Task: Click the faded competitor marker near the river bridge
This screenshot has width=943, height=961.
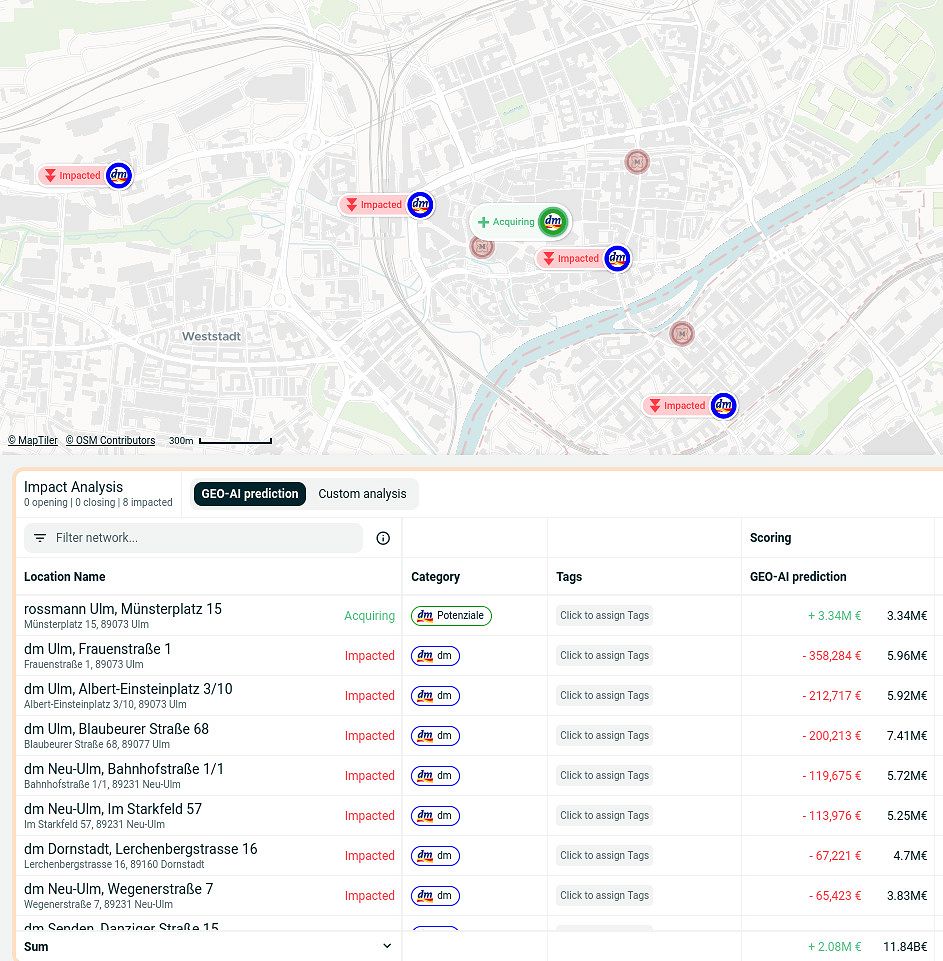Action: point(681,334)
